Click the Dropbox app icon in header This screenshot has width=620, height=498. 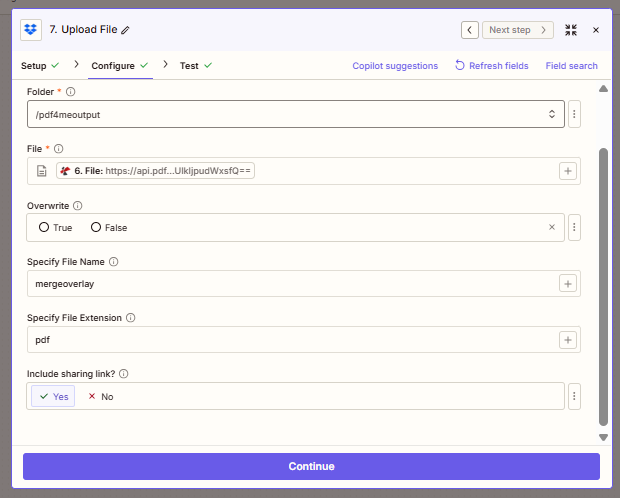point(32,30)
